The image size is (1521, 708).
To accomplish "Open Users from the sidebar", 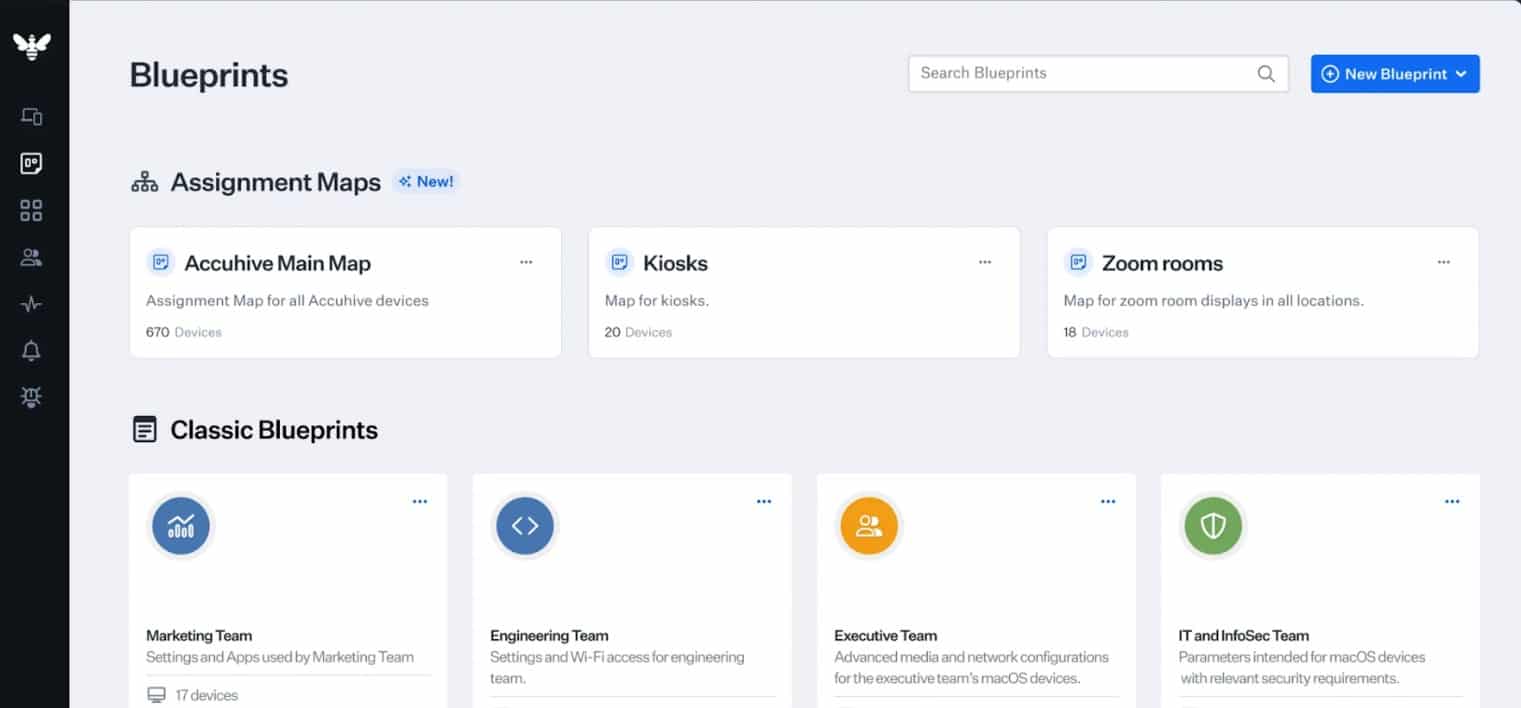I will (32, 257).
